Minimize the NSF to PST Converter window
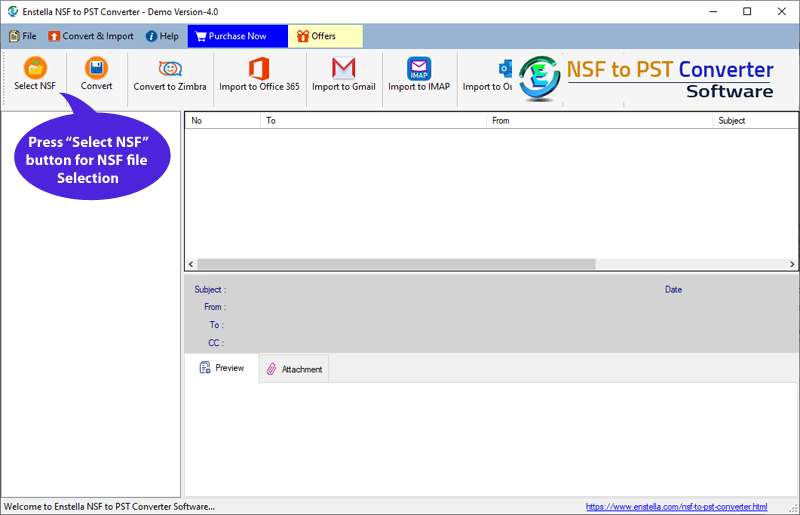 click(713, 11)
